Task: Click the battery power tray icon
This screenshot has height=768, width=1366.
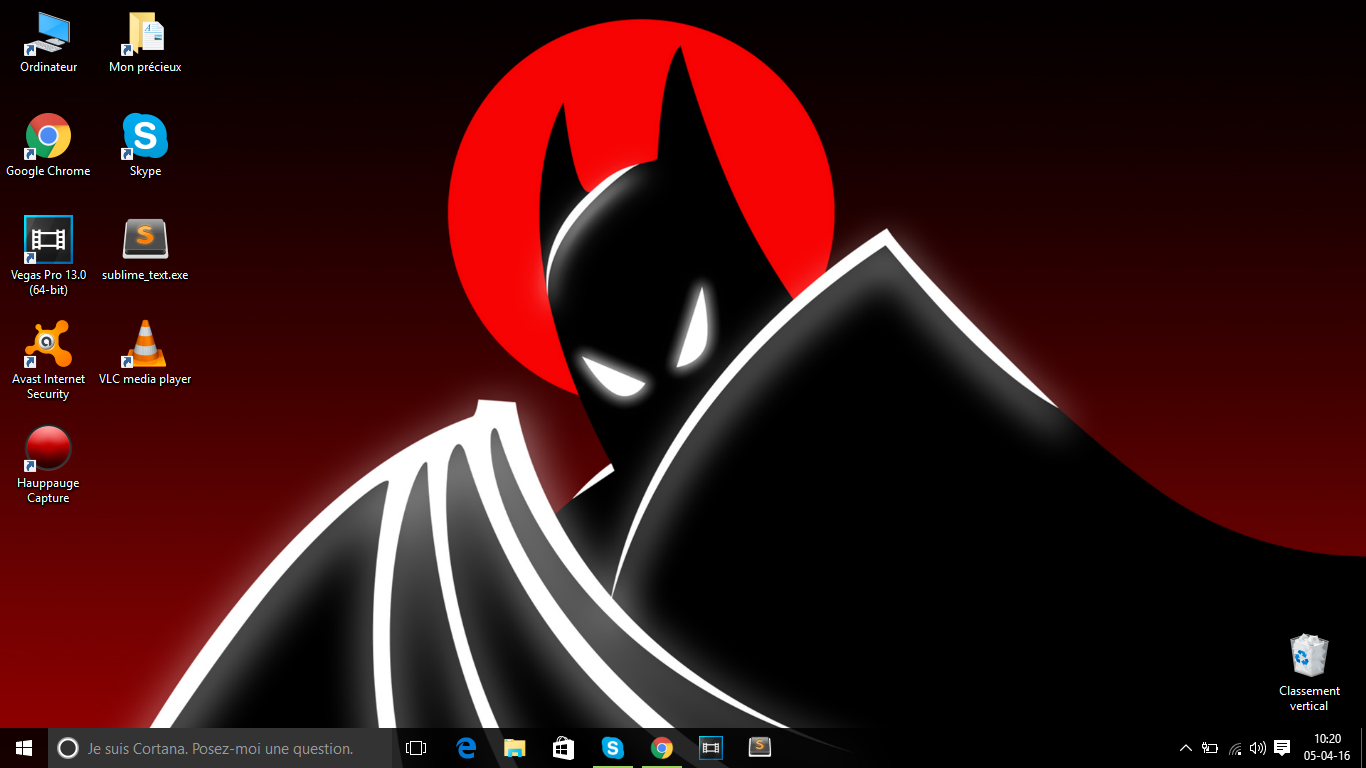Action: point(1210,748)
